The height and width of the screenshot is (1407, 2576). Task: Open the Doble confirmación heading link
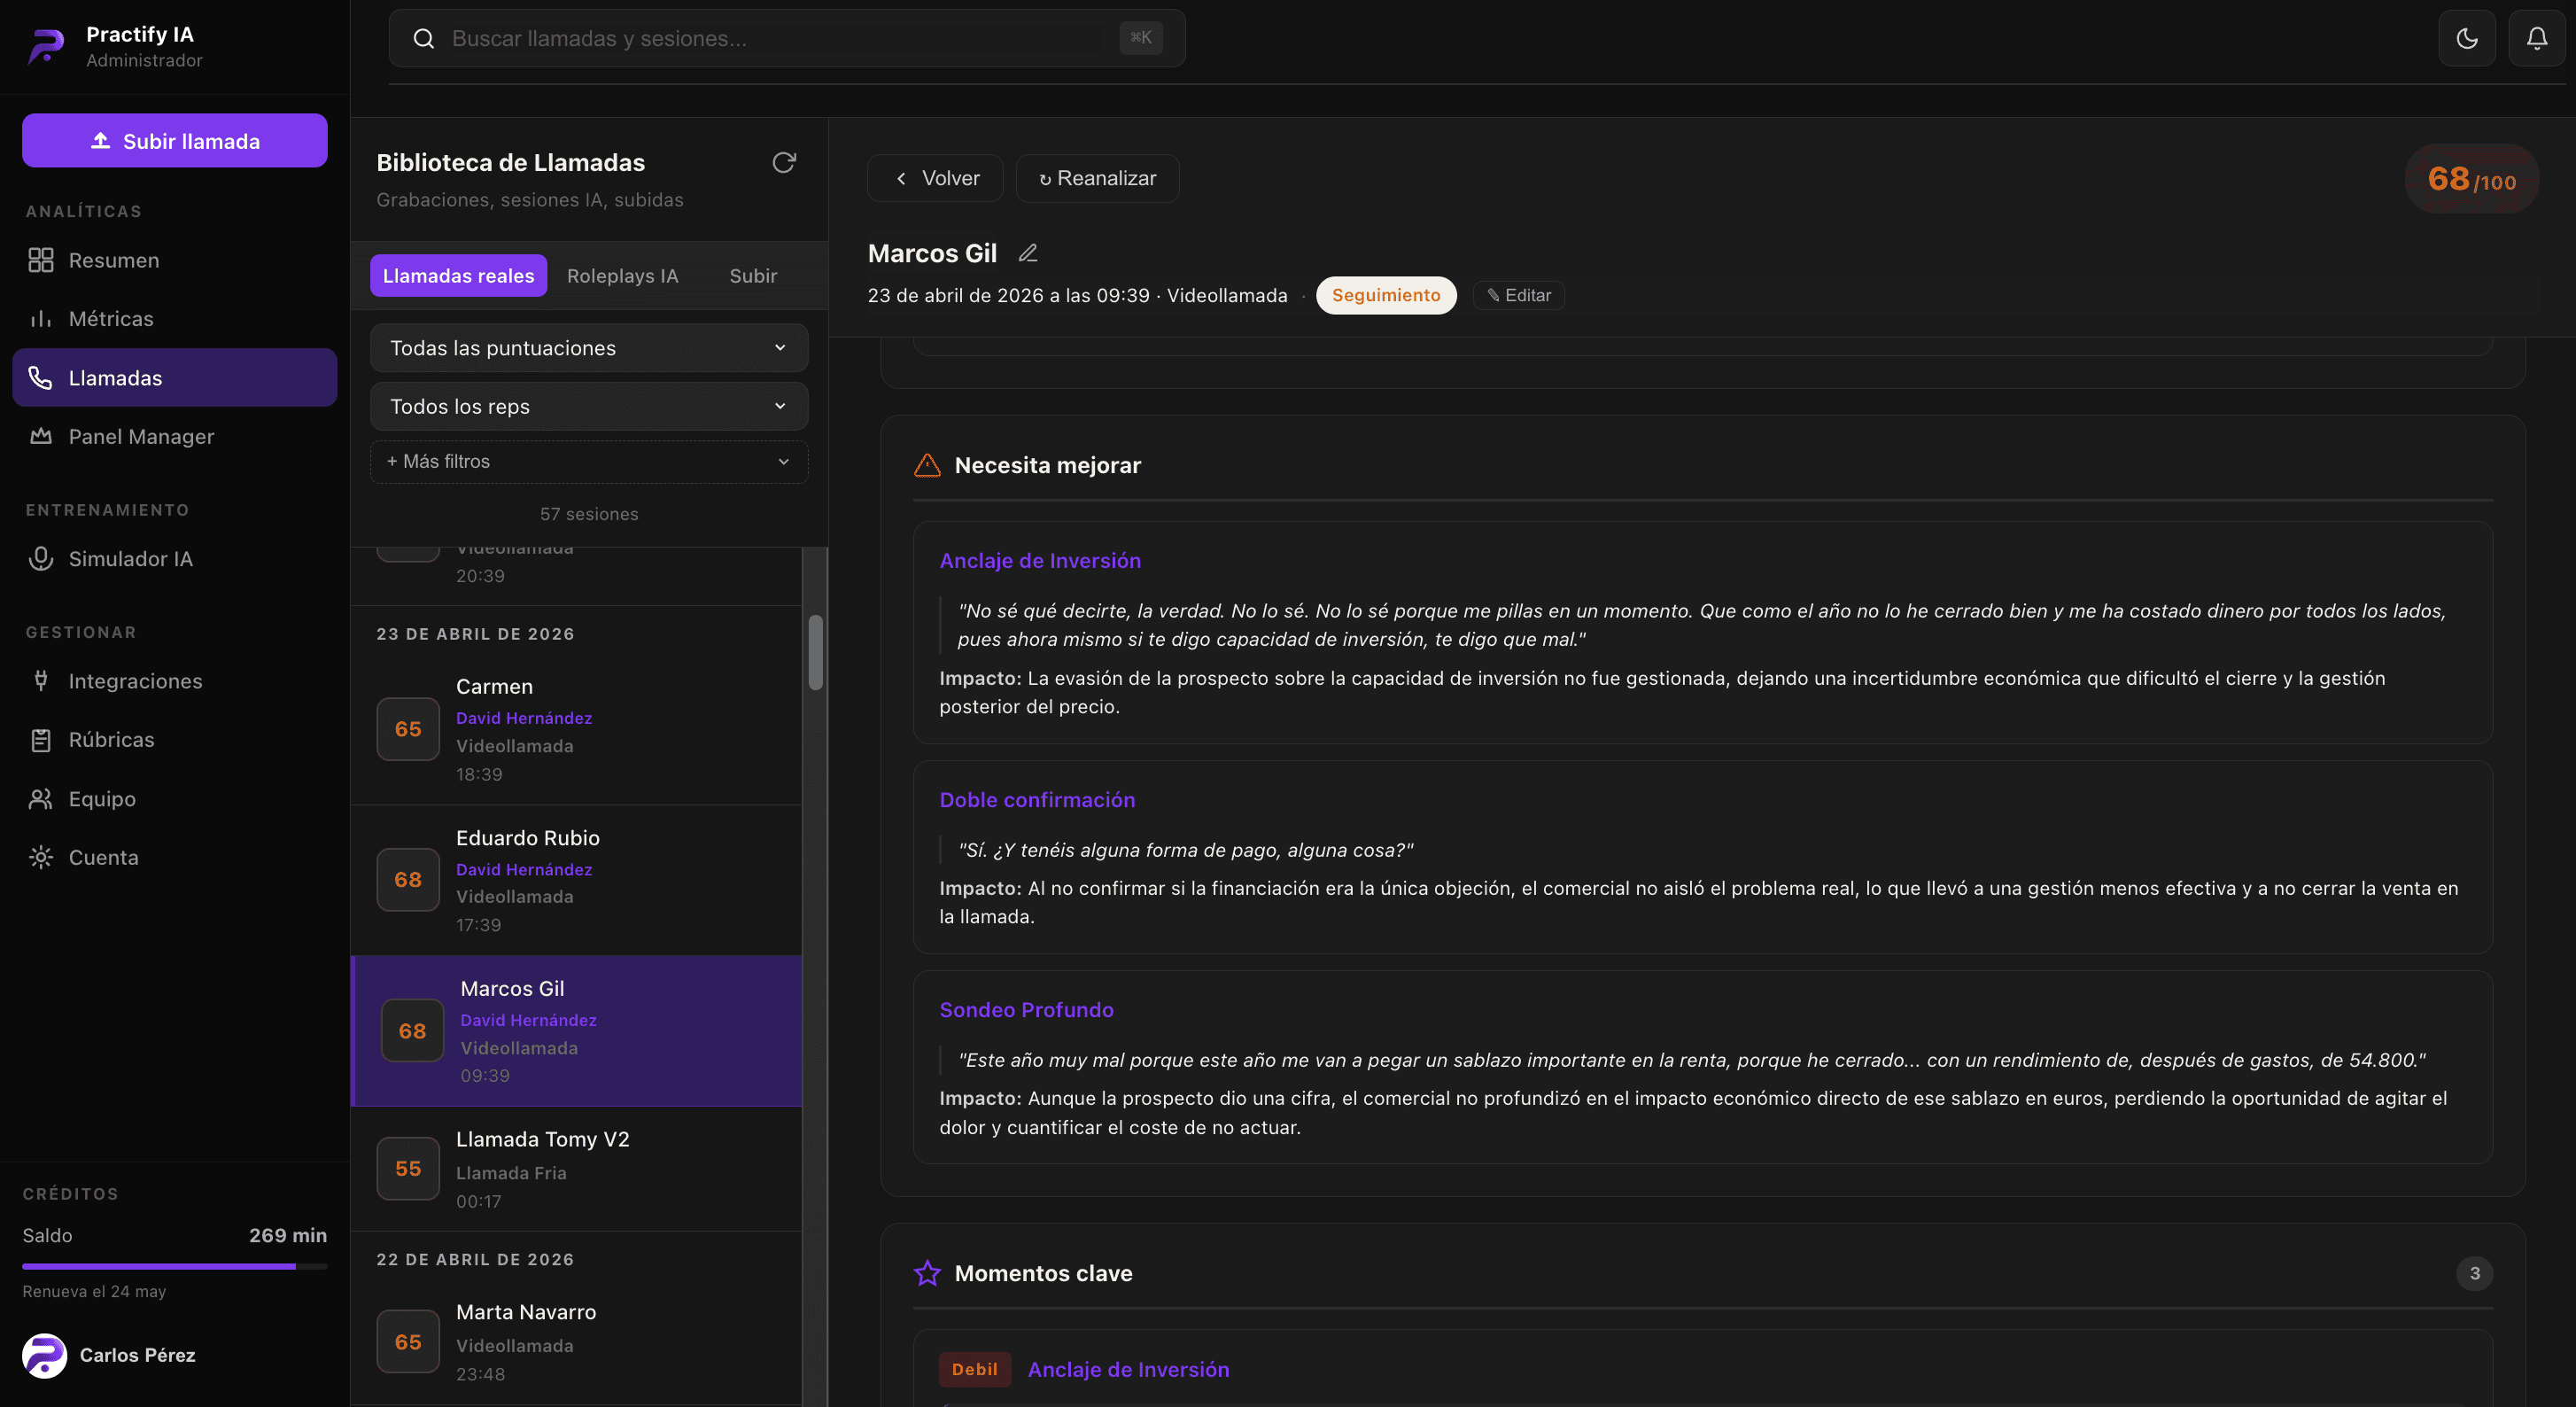(1037, 800)
